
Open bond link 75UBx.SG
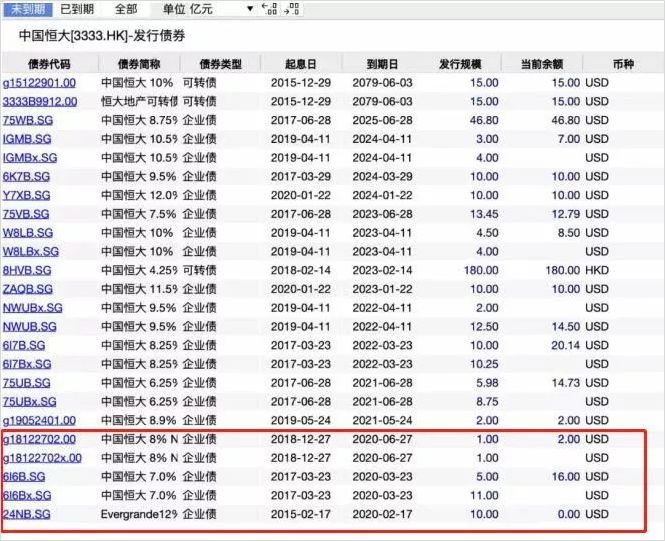tap(30, 402)
